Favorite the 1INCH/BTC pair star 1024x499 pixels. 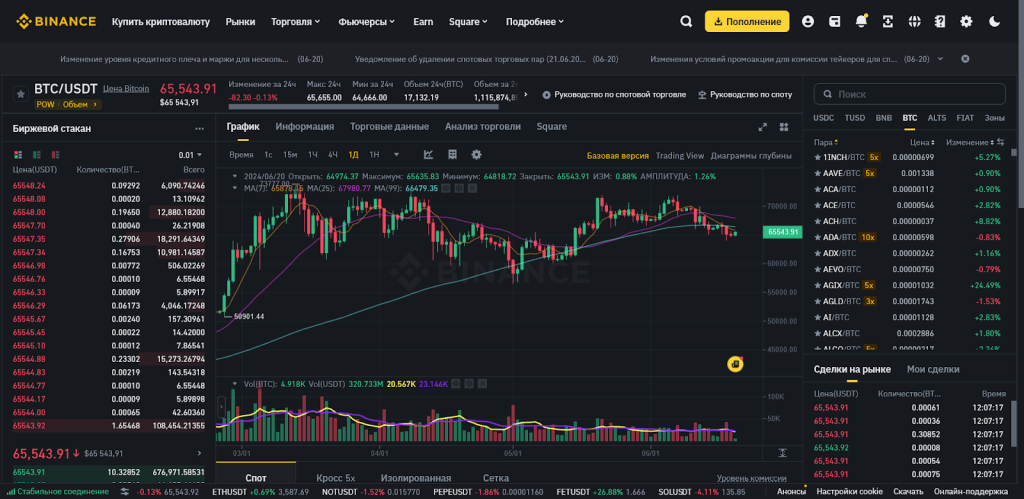click(818, 157)
